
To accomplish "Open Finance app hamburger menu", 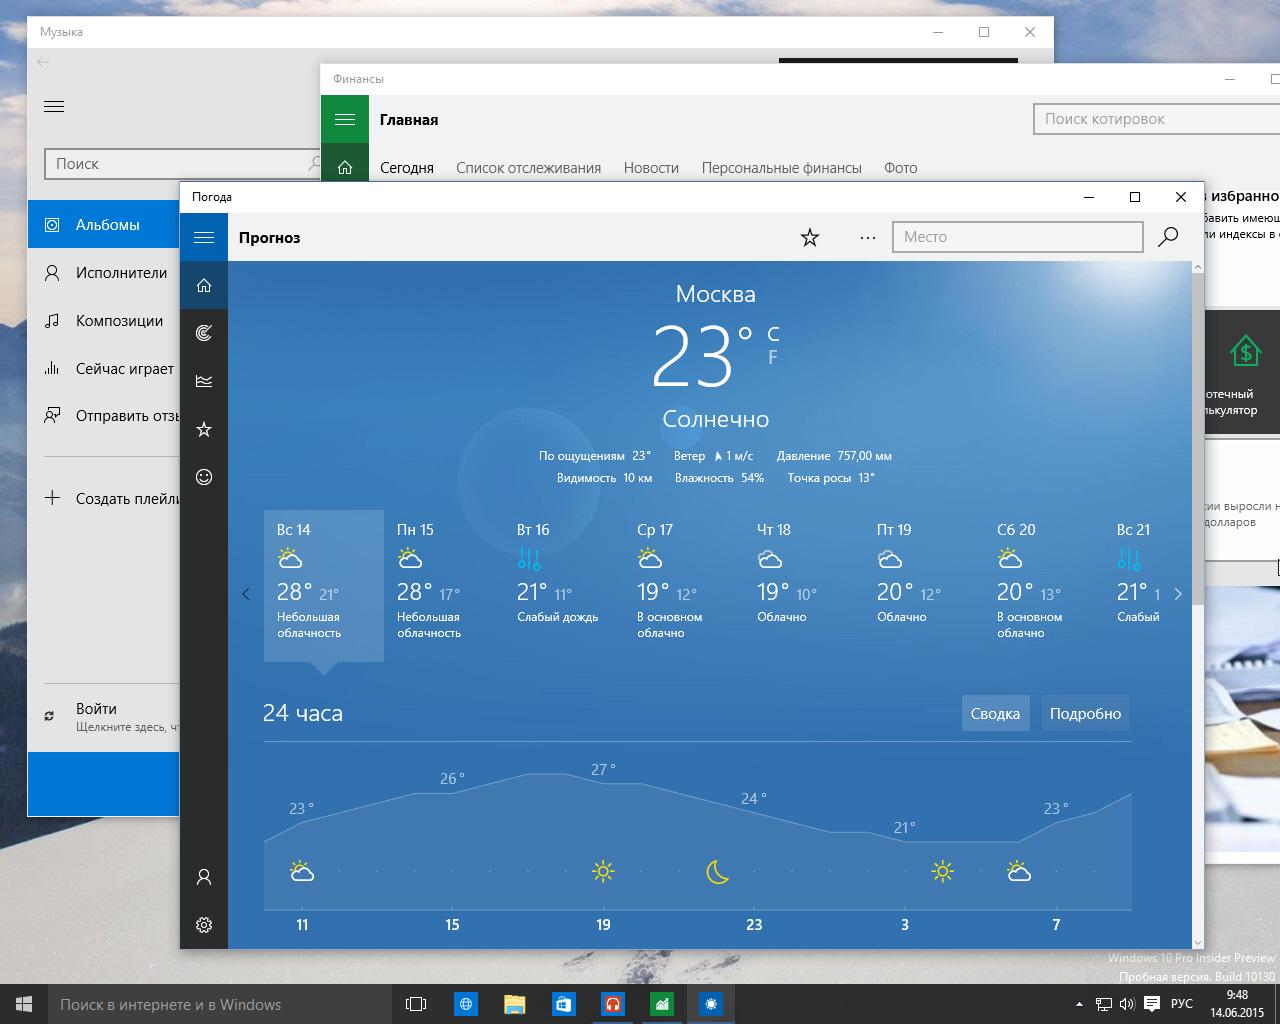I will [x=345, y=120].
